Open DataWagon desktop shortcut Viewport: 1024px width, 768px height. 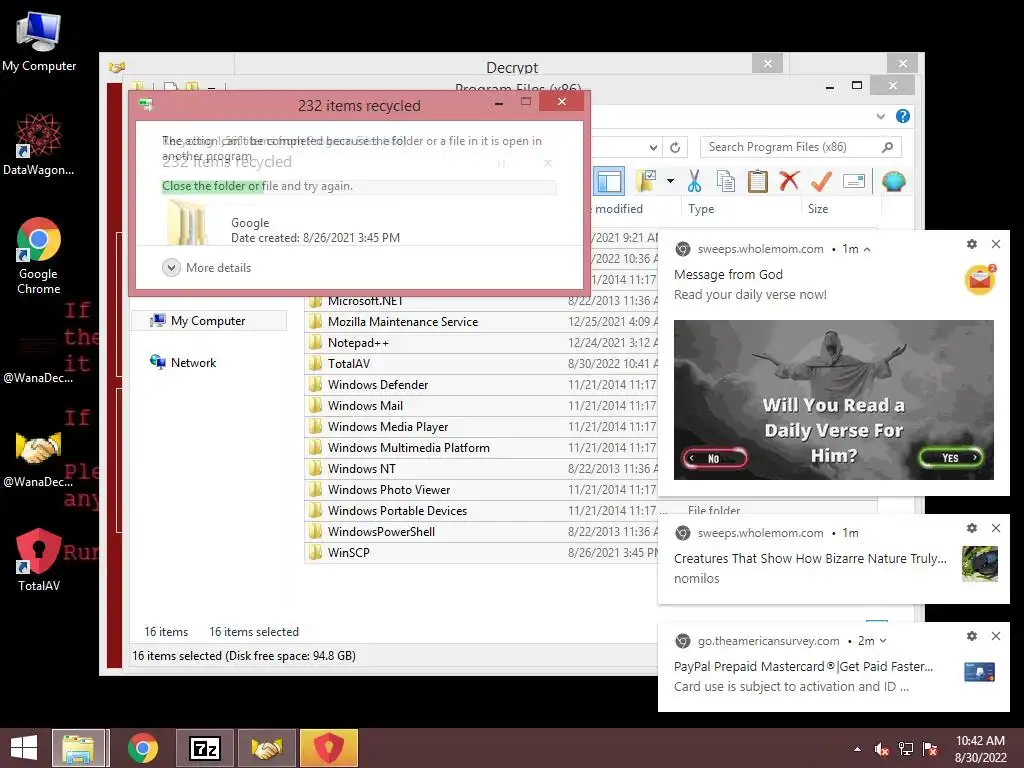click(39, 144)
